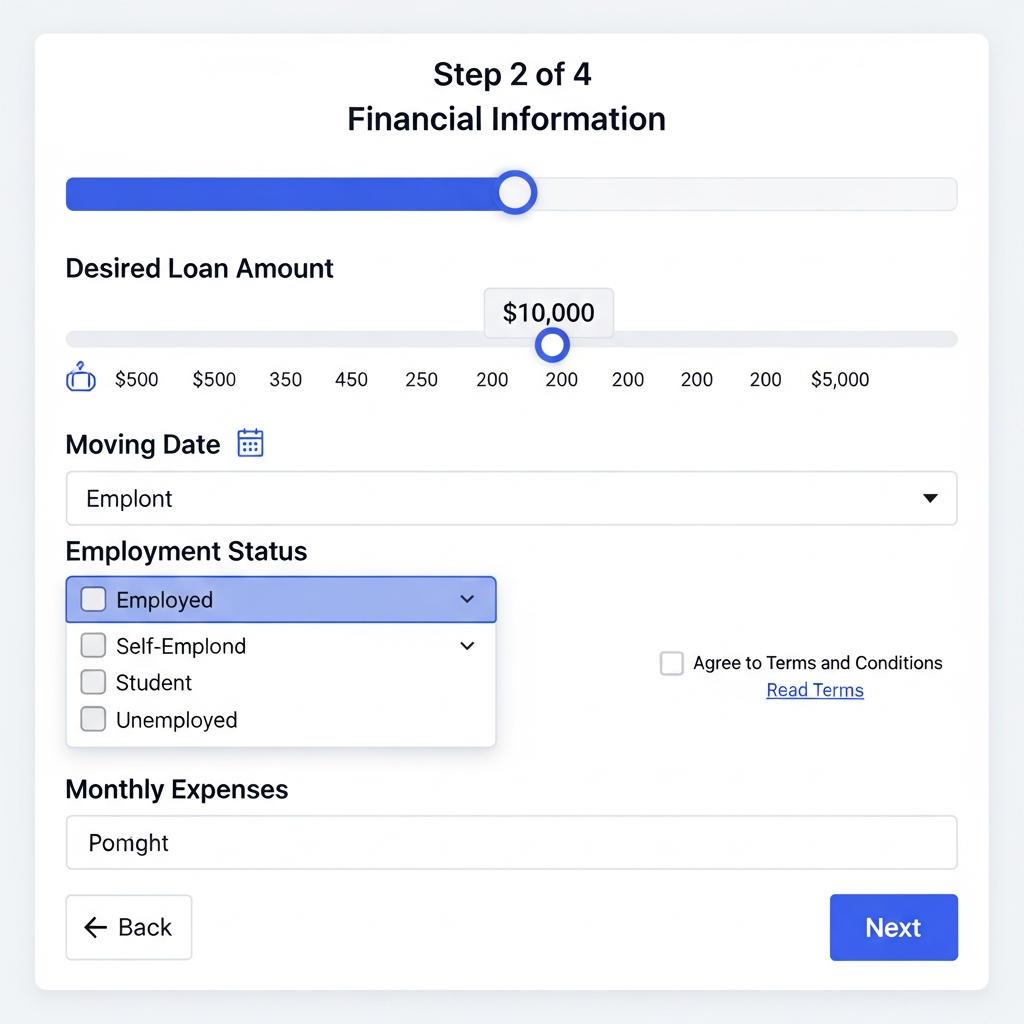Focus the Monthly Expenses input field
This screenshot has height=1024, width=1024.
point(511,843)
